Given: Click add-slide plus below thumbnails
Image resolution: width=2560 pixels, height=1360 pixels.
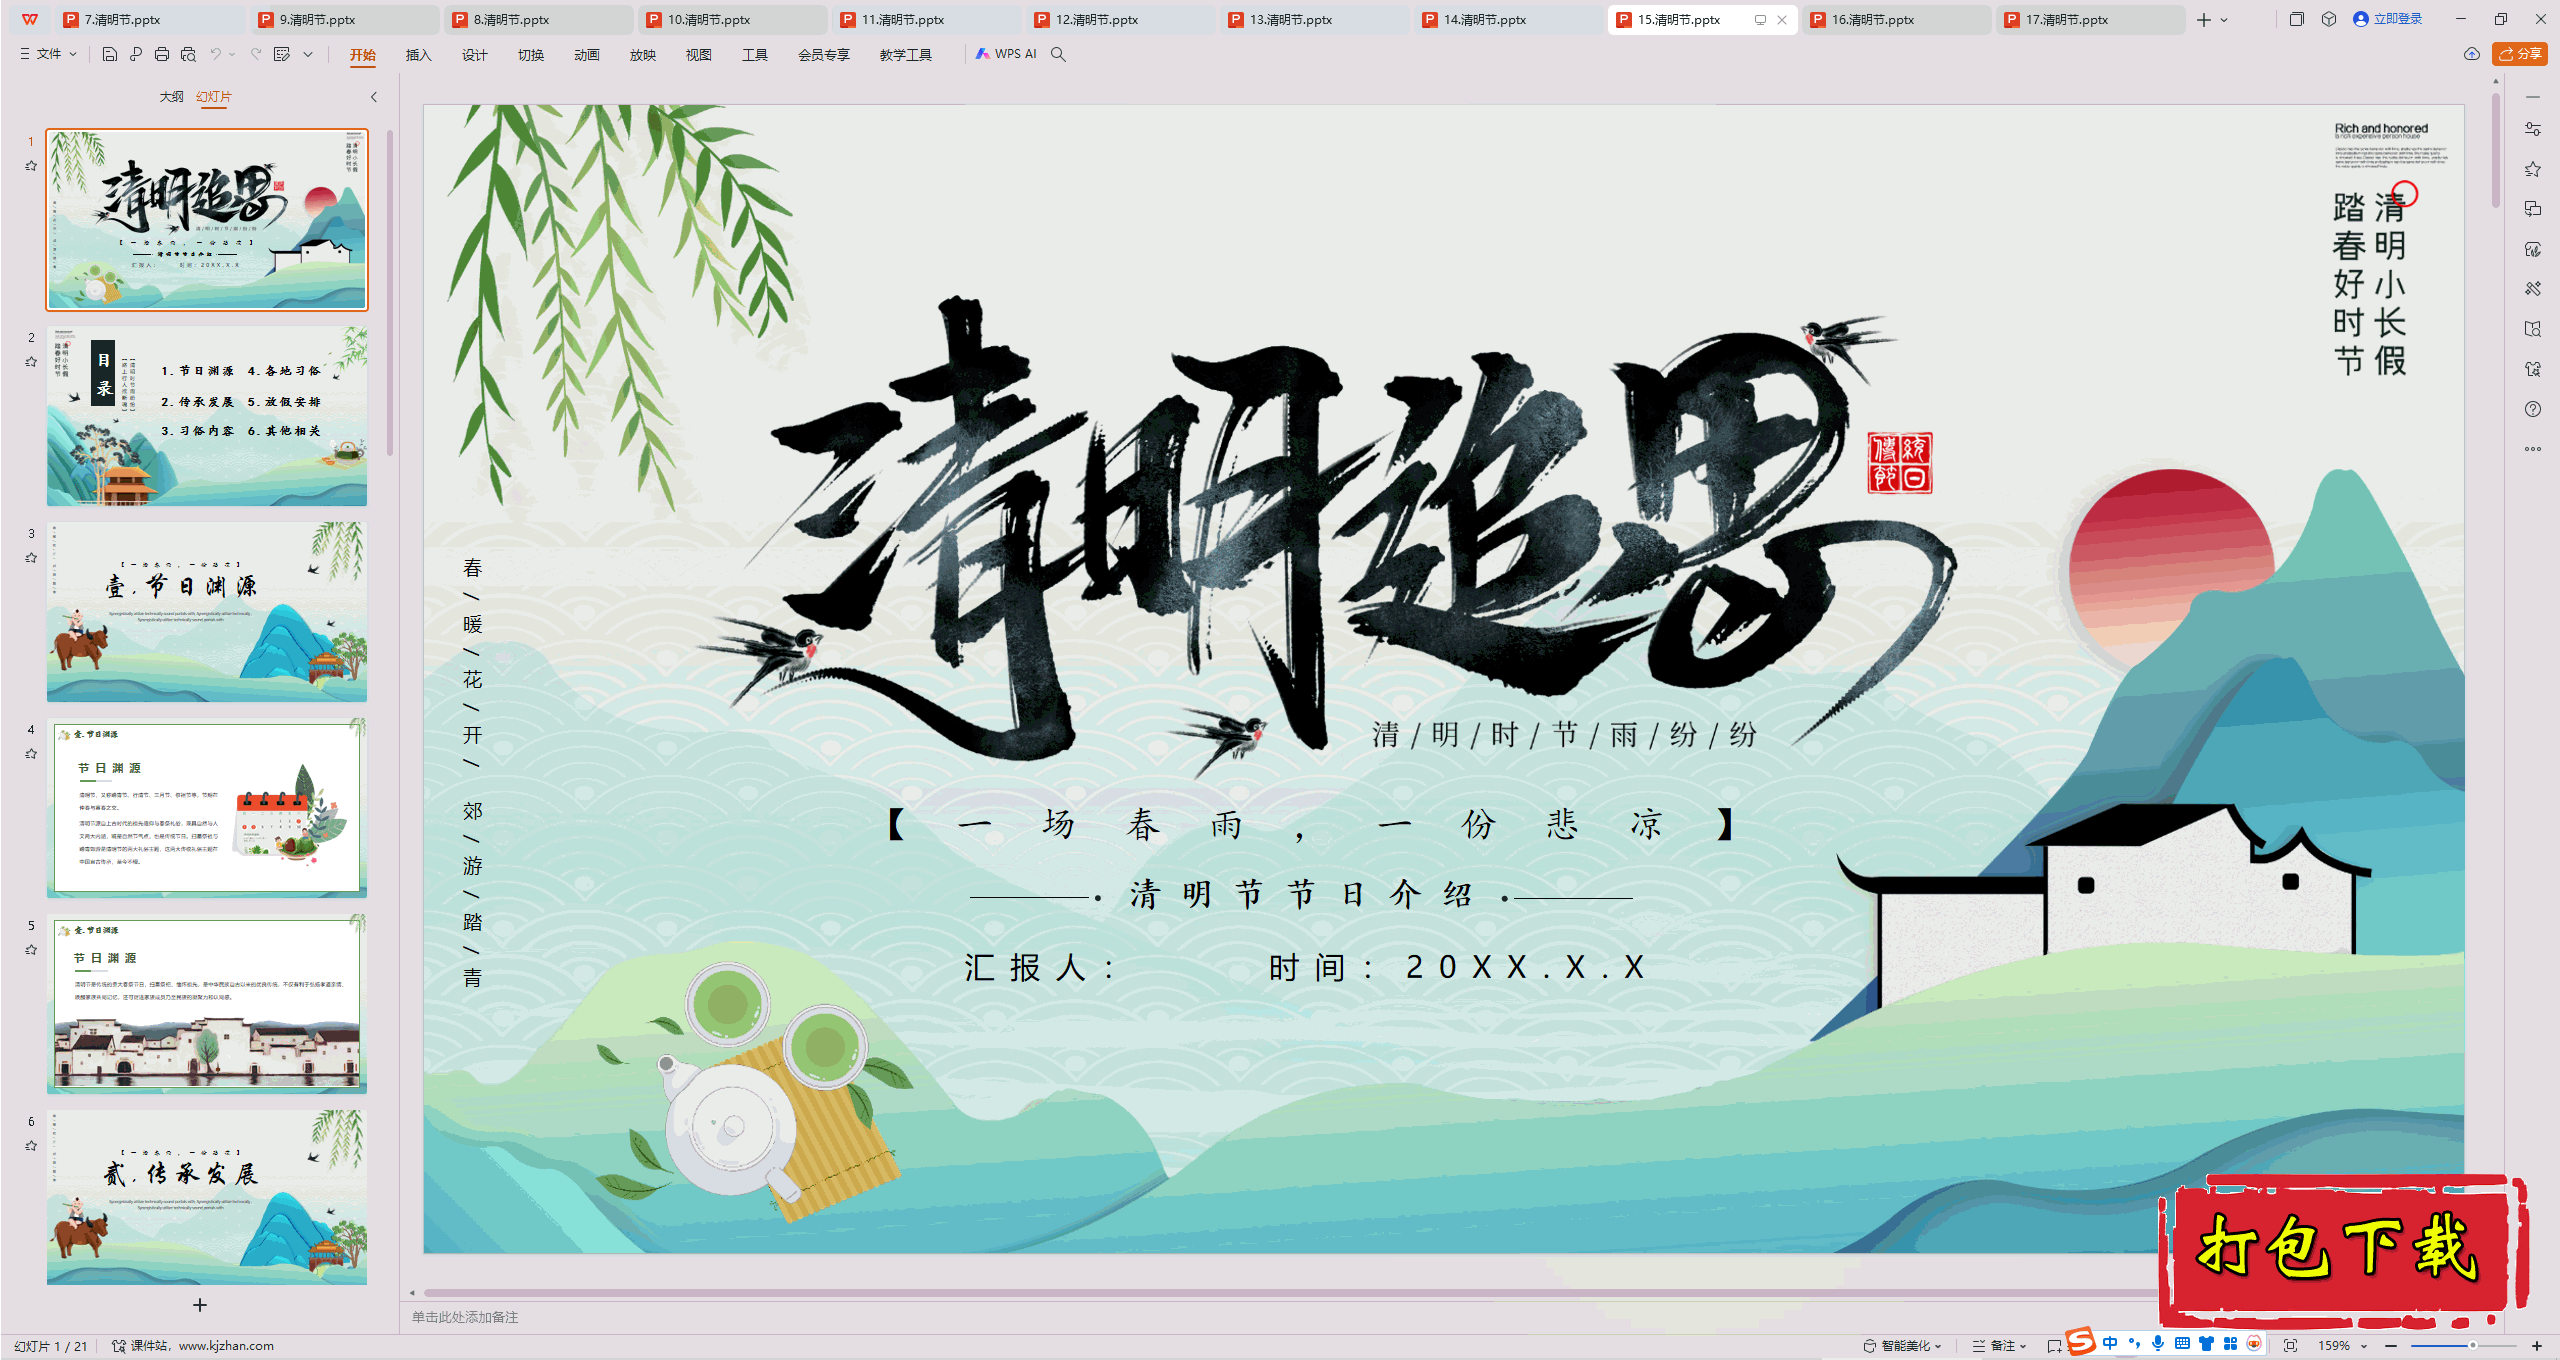Looking at the screenshot, I should pyautogui.click(x=200, y=1305).
